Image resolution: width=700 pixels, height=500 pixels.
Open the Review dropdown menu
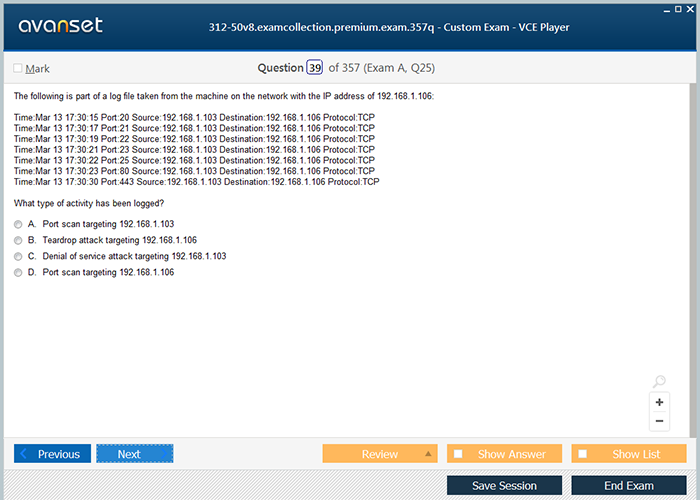(x=429, y=454)
